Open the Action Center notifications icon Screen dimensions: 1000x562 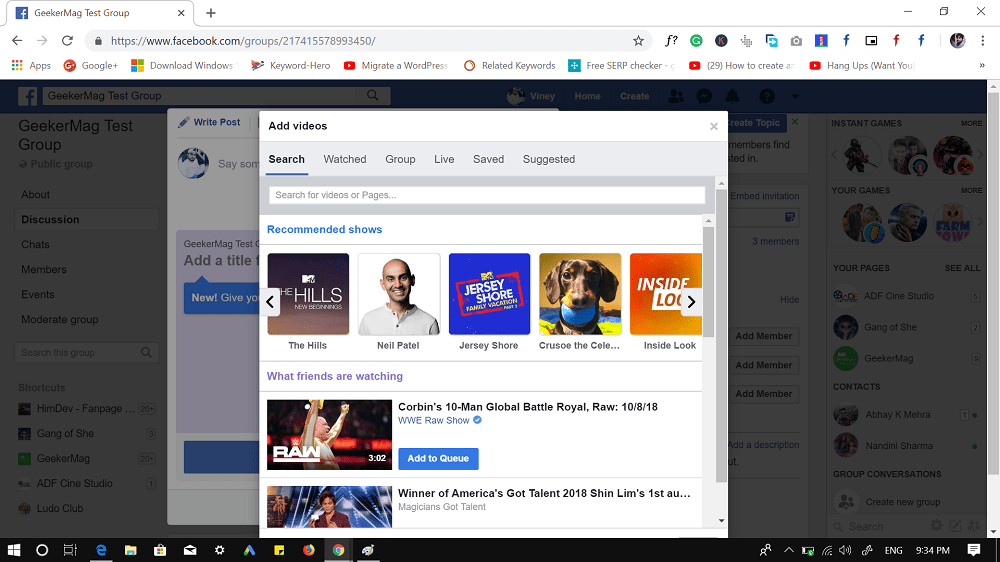[x=974, y=550]
